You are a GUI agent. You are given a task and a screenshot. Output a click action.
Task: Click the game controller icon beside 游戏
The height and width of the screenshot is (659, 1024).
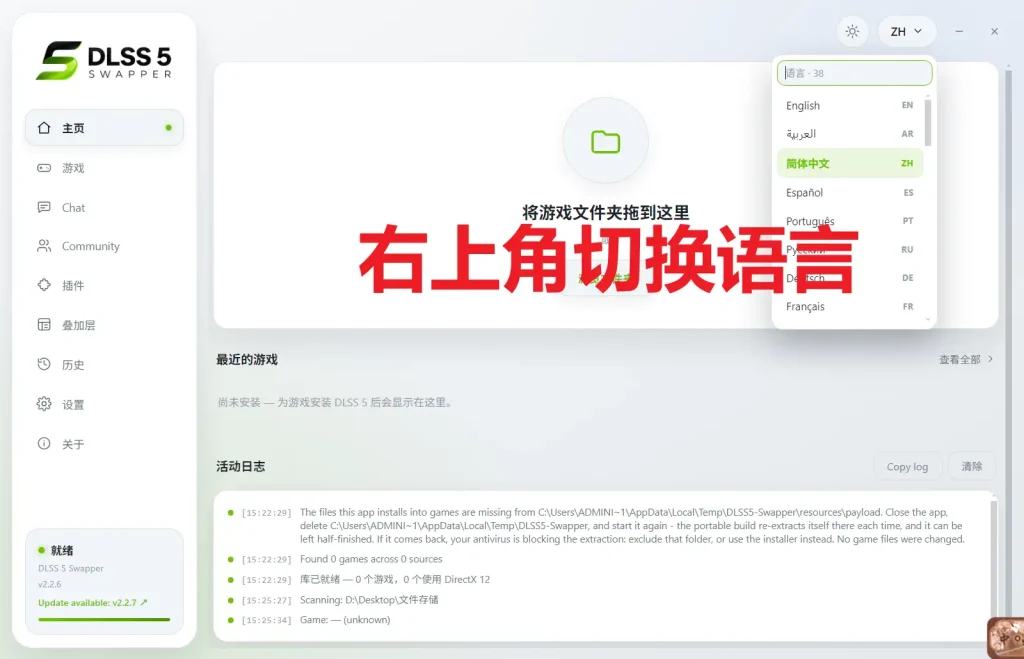tap(44, 168)
